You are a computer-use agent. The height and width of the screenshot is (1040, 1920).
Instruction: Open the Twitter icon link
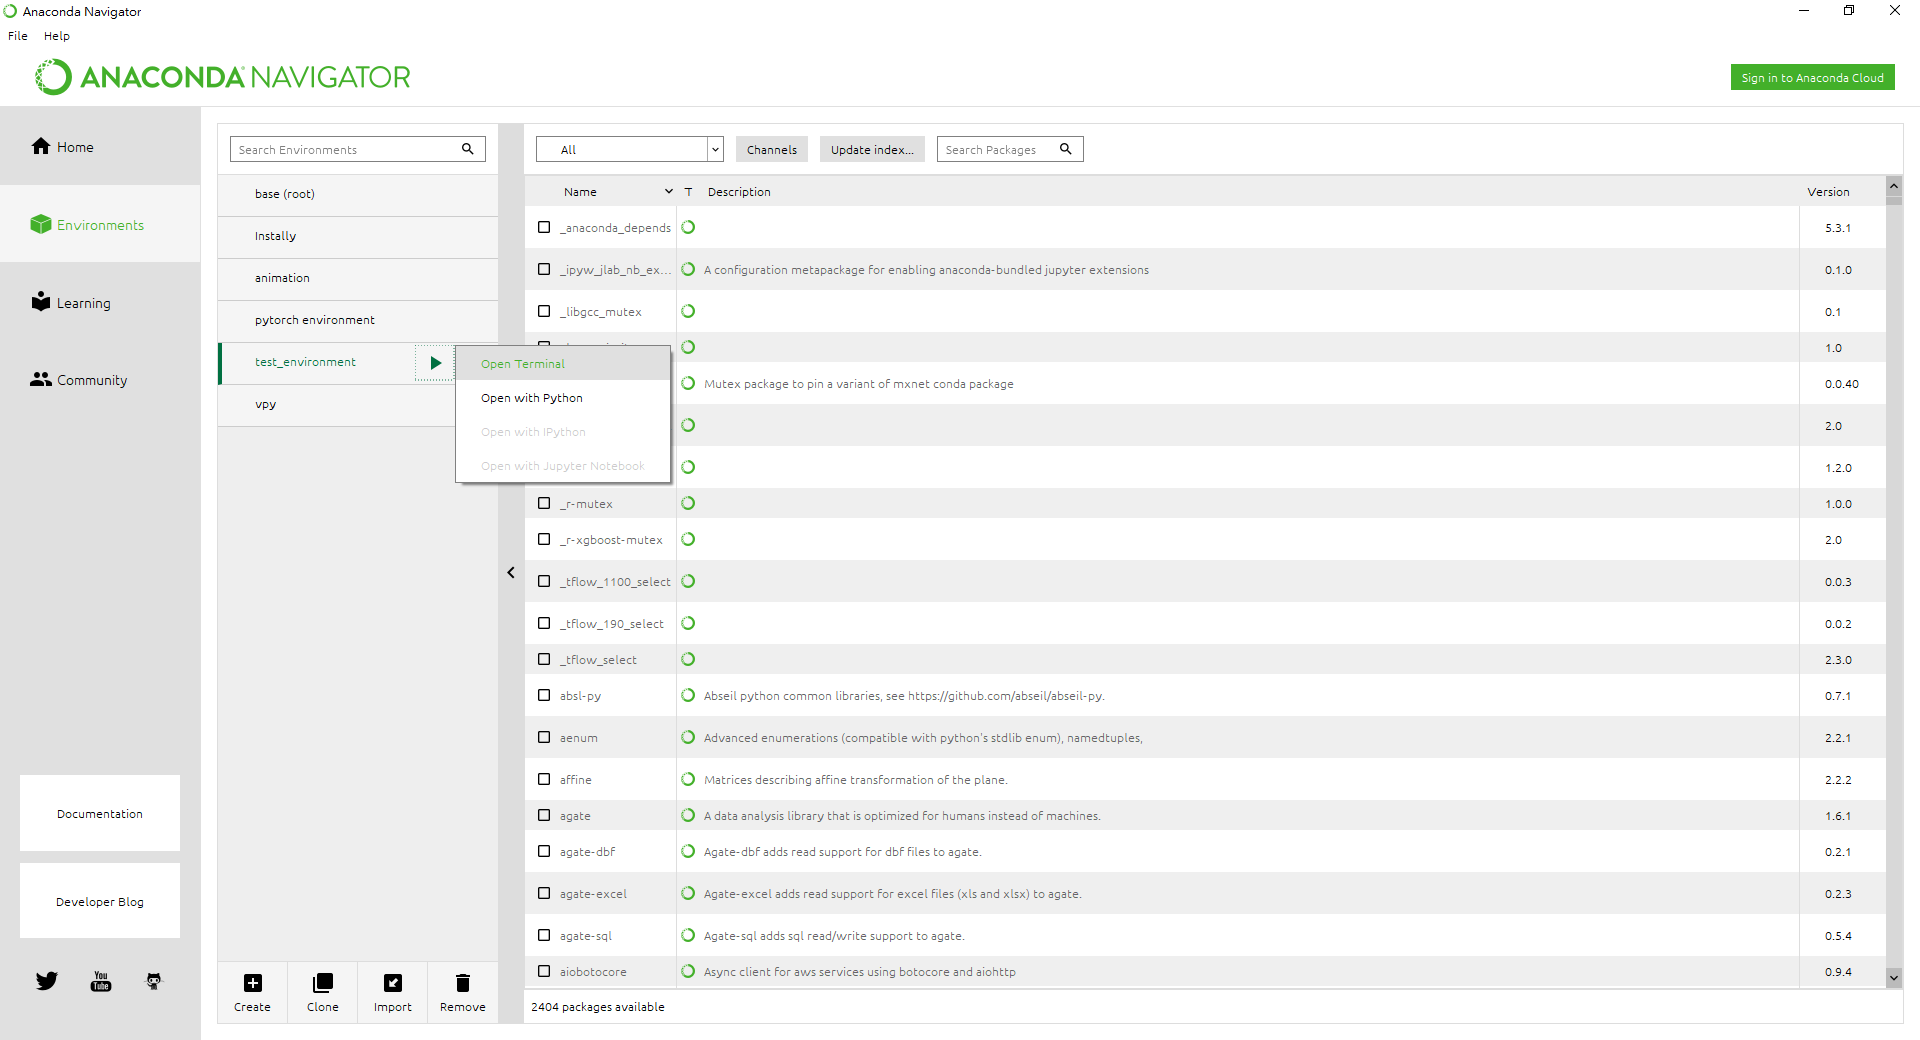pos(47,981)
